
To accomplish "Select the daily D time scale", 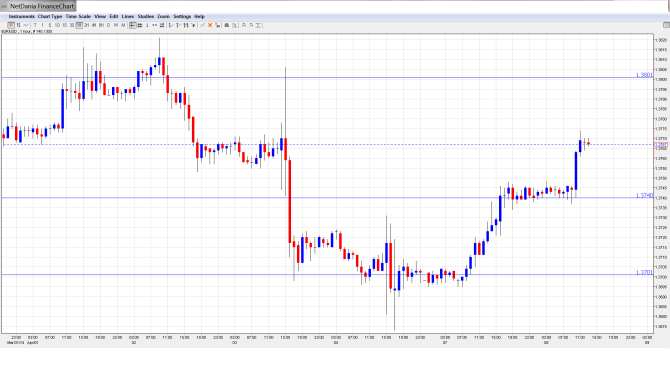I will (x=109, y=25).
